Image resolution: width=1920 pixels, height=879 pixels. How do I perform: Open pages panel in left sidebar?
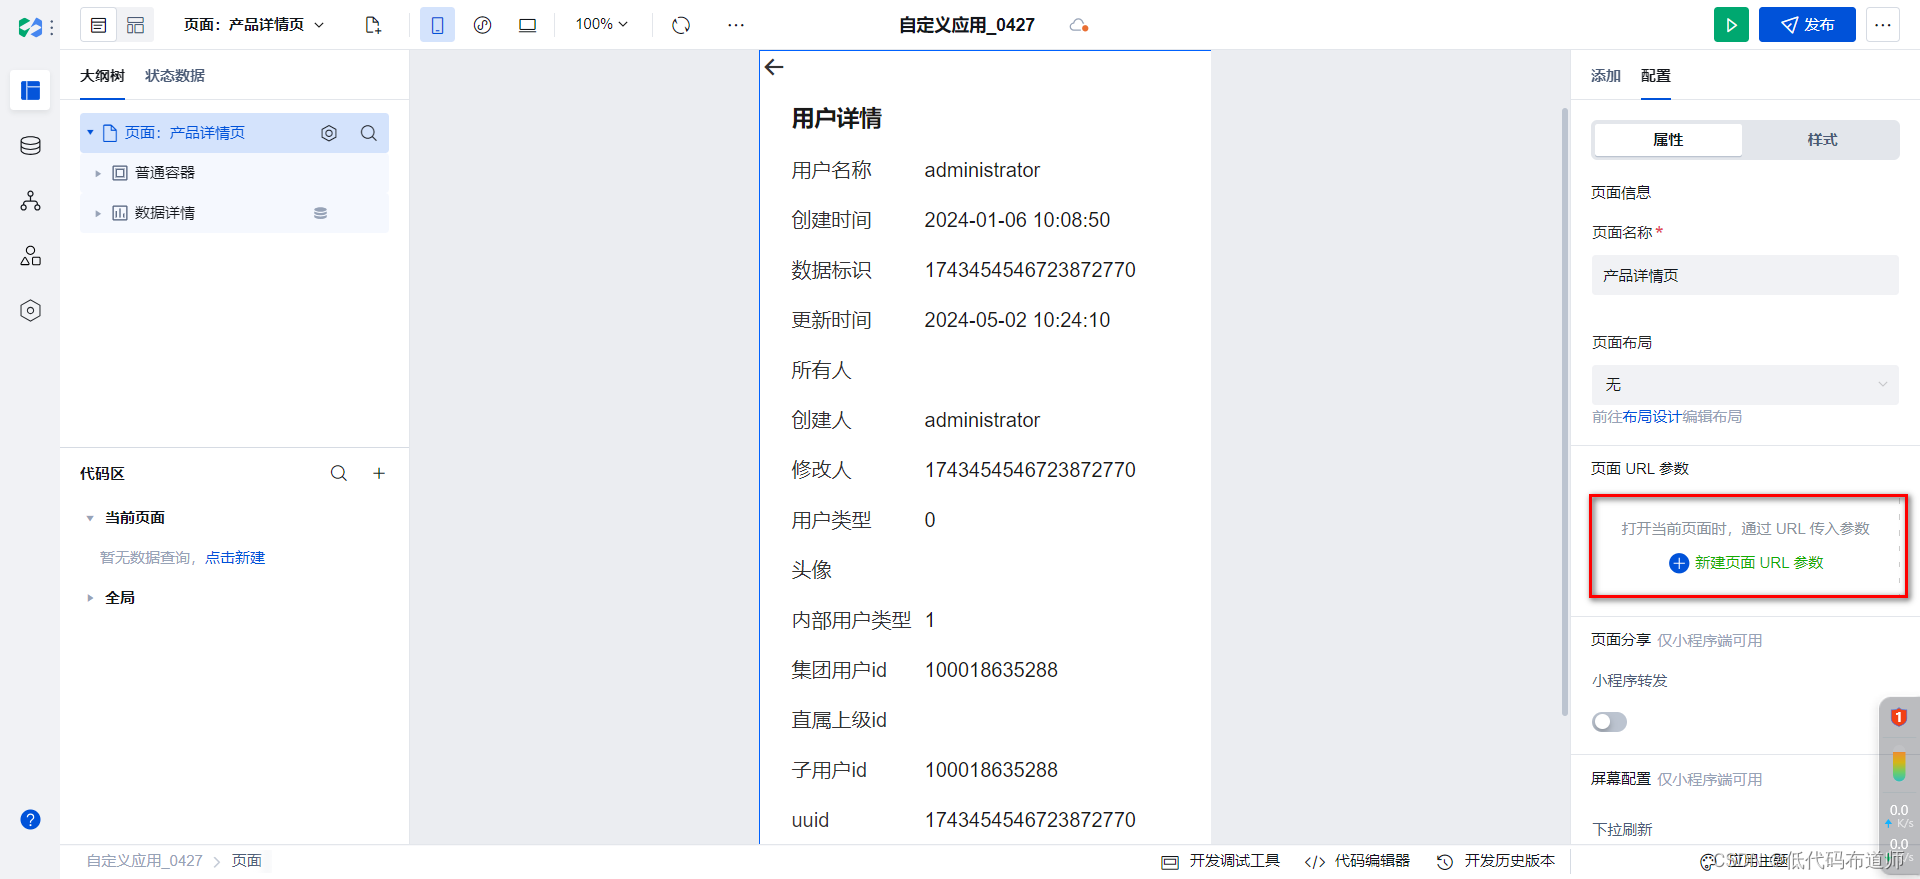coord(31,91)
